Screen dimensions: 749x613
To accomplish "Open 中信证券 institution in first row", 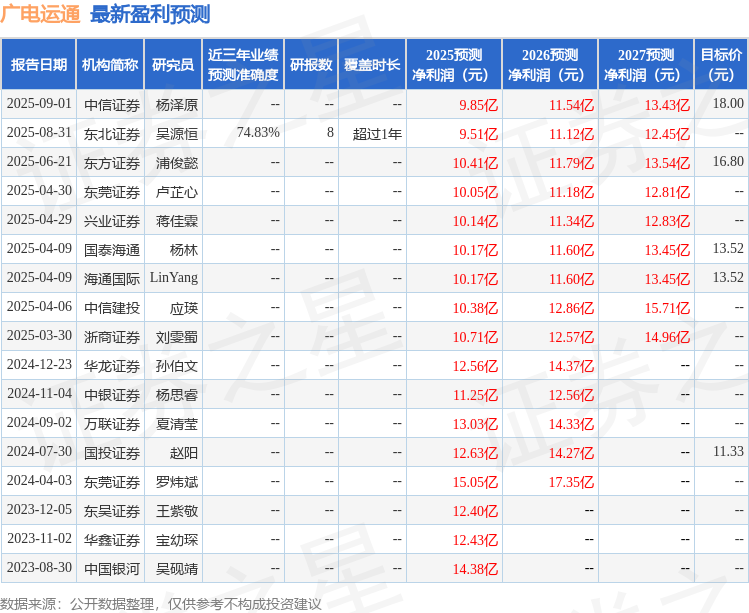I will tap(111, 104).
